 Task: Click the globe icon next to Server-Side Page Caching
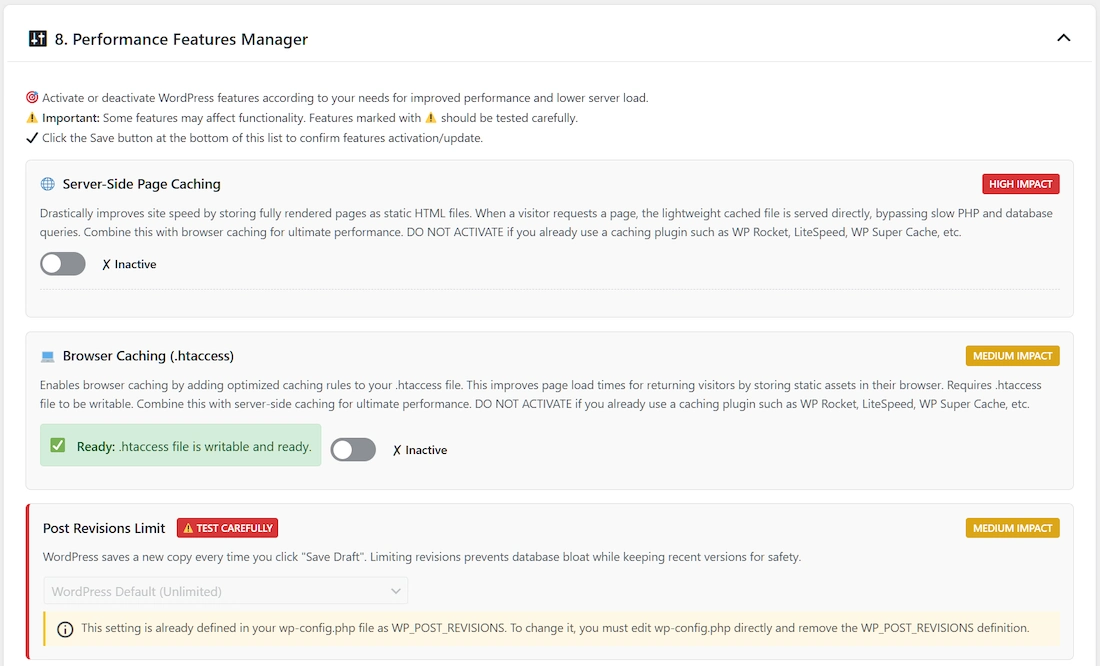[47, 184]
